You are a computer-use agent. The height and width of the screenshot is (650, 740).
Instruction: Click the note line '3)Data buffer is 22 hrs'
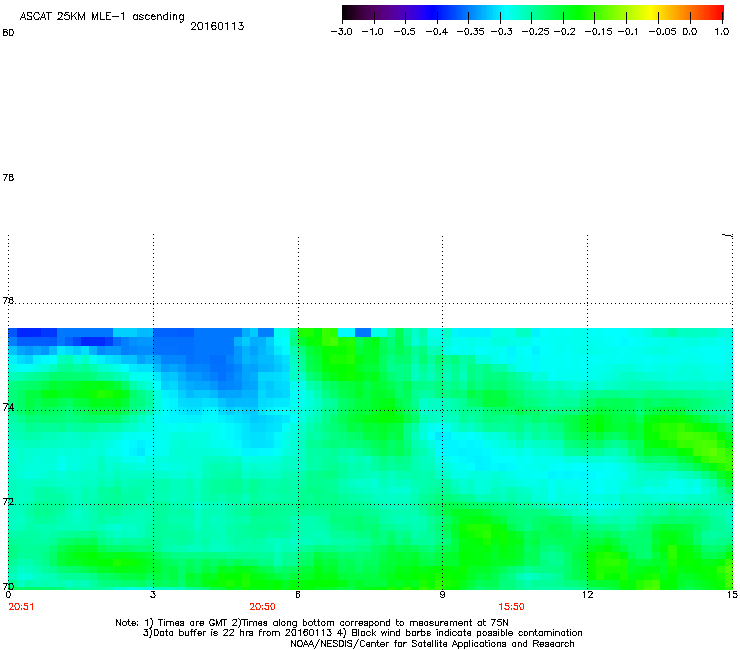(362, 633)
